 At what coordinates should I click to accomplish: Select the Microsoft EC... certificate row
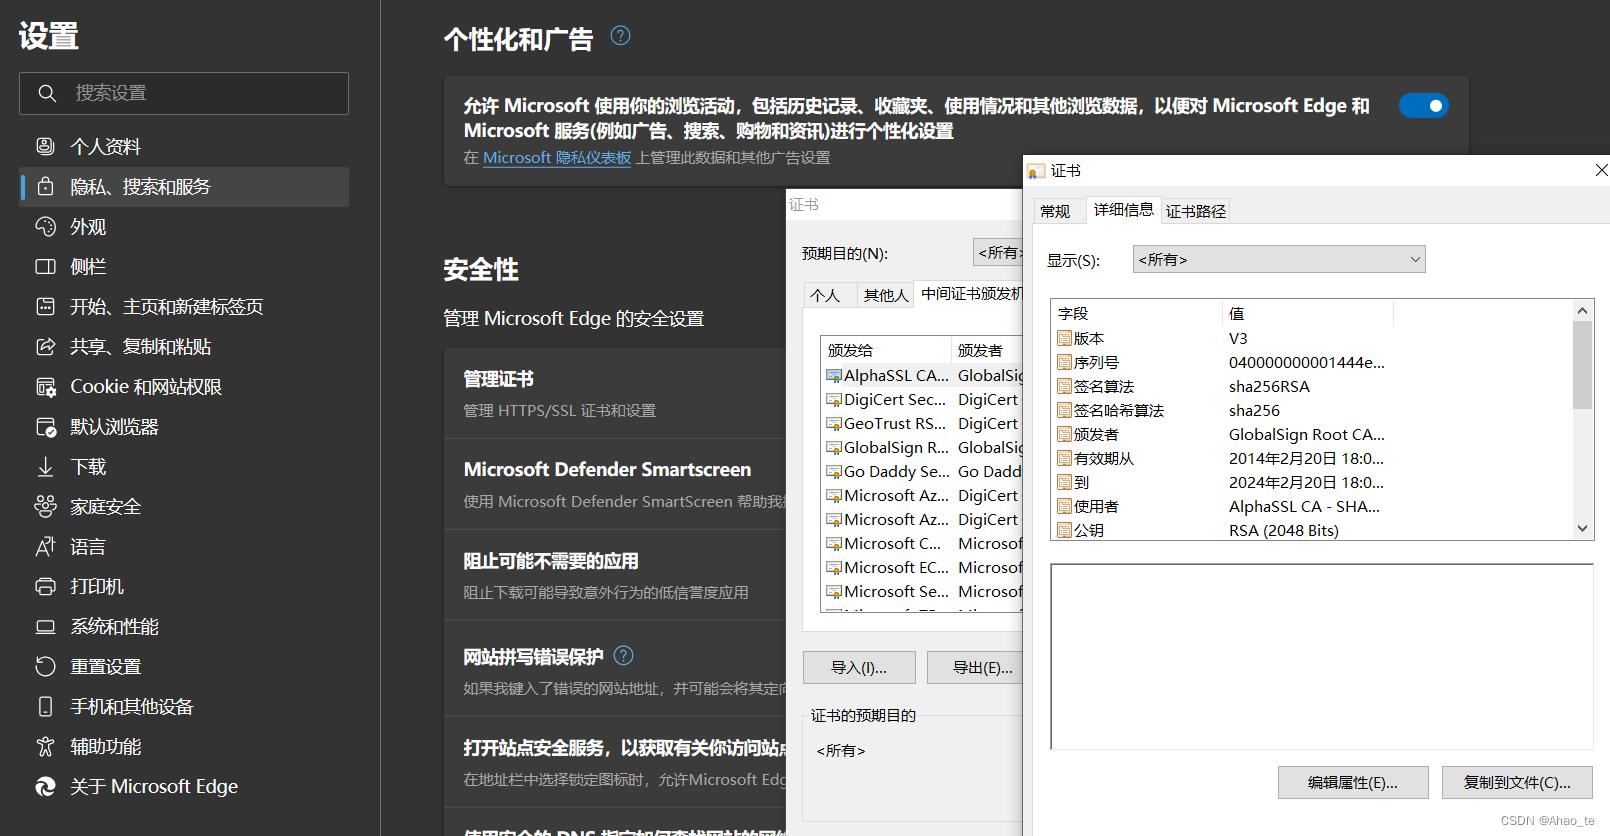(x=923, y=568)
